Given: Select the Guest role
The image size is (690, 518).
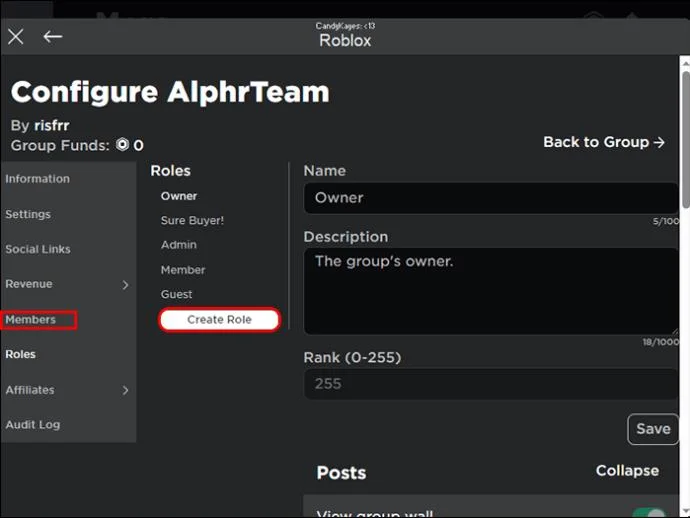Looking at the screenshot, I should 176,294.
